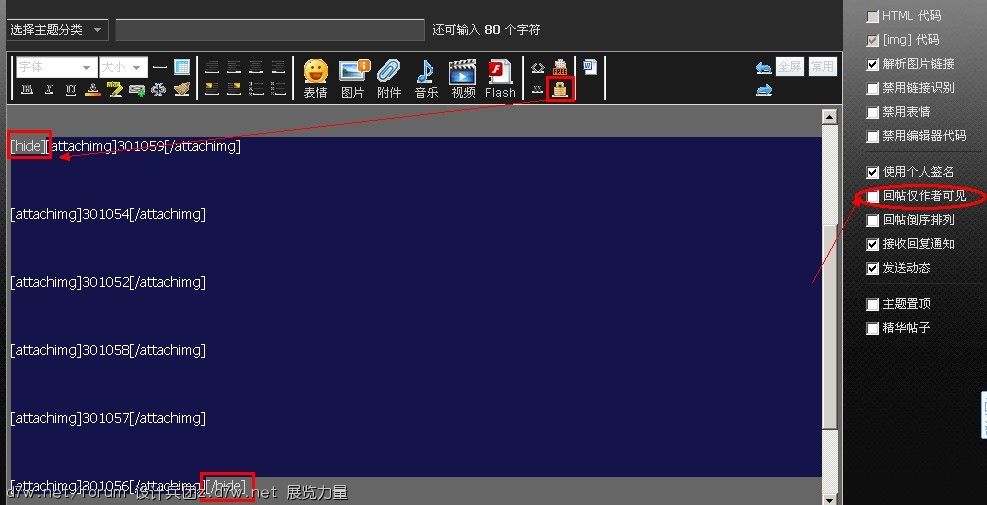Switch editor to 全屏 full screen
This screenshot has width=987, height=505.
(790, 67)
